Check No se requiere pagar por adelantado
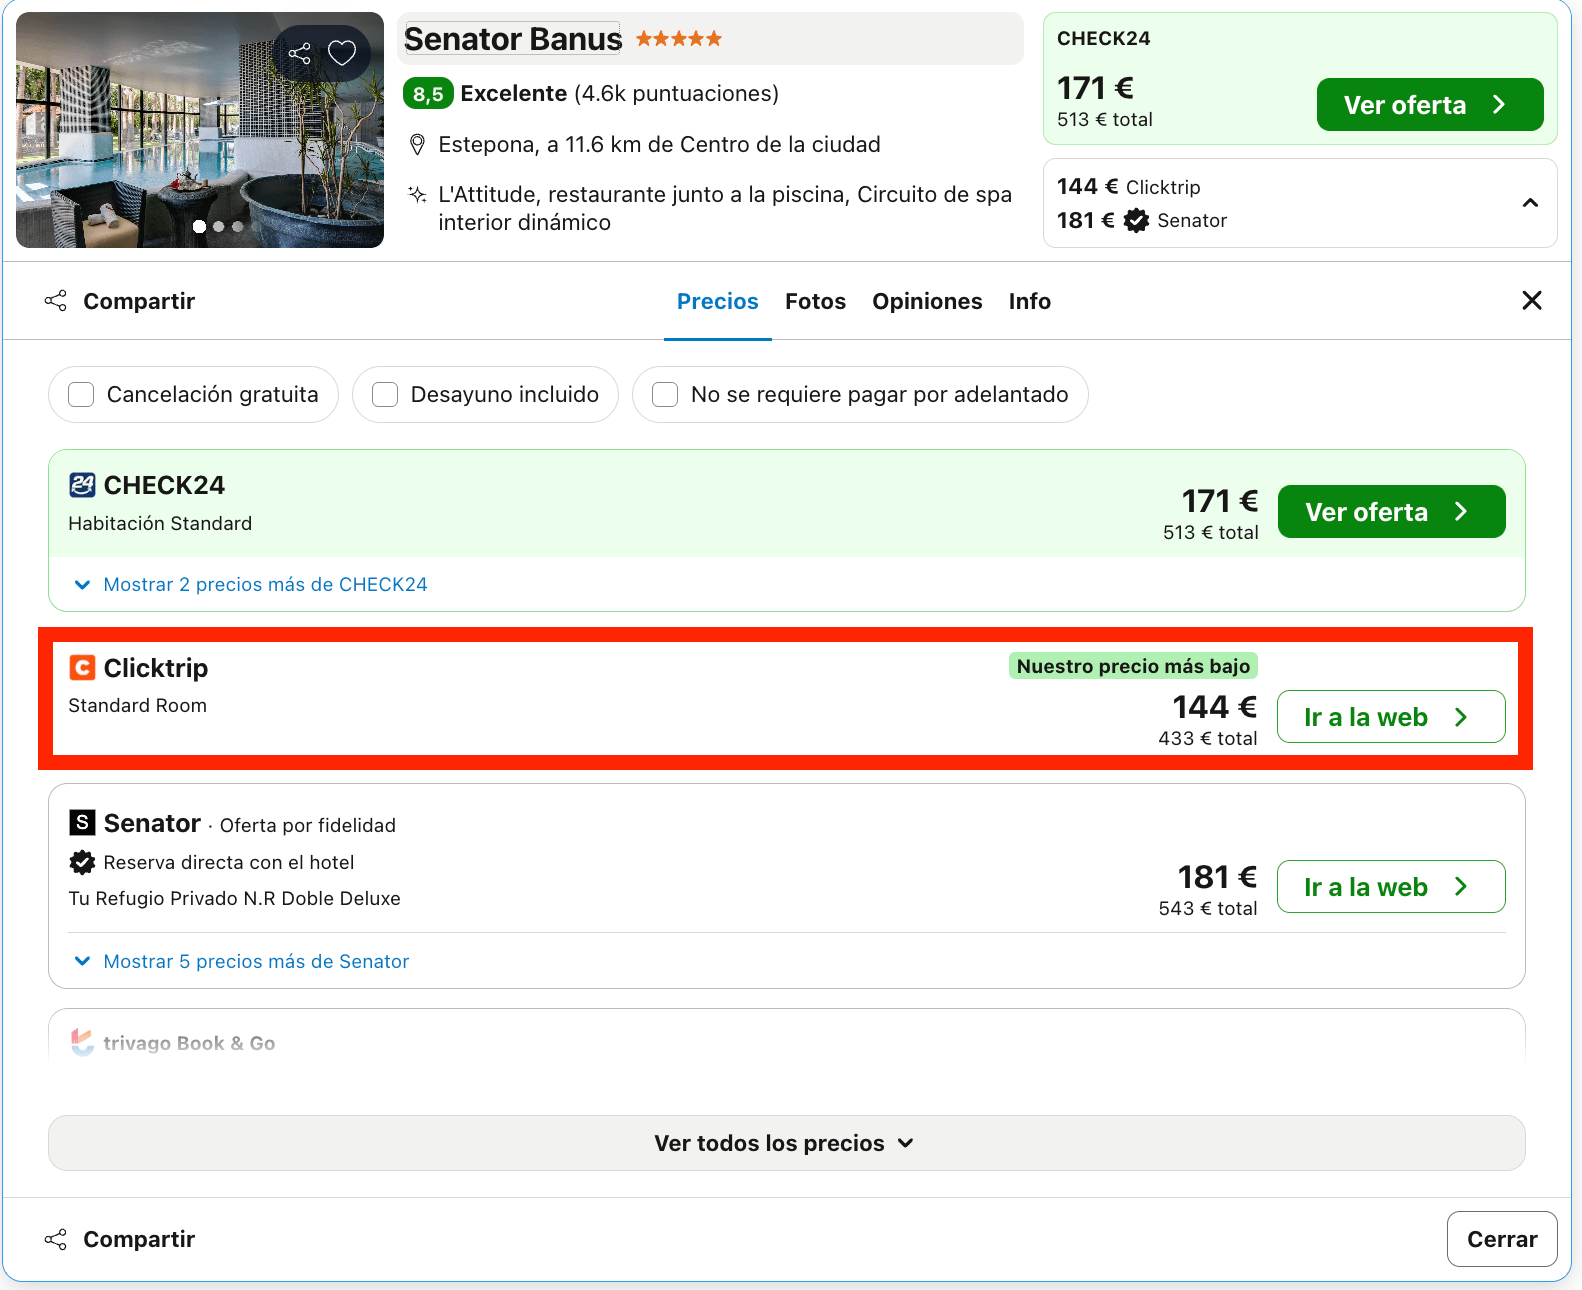Image resolution: width=1582 pixels, height=1290 pixels. tap(665, 395)
